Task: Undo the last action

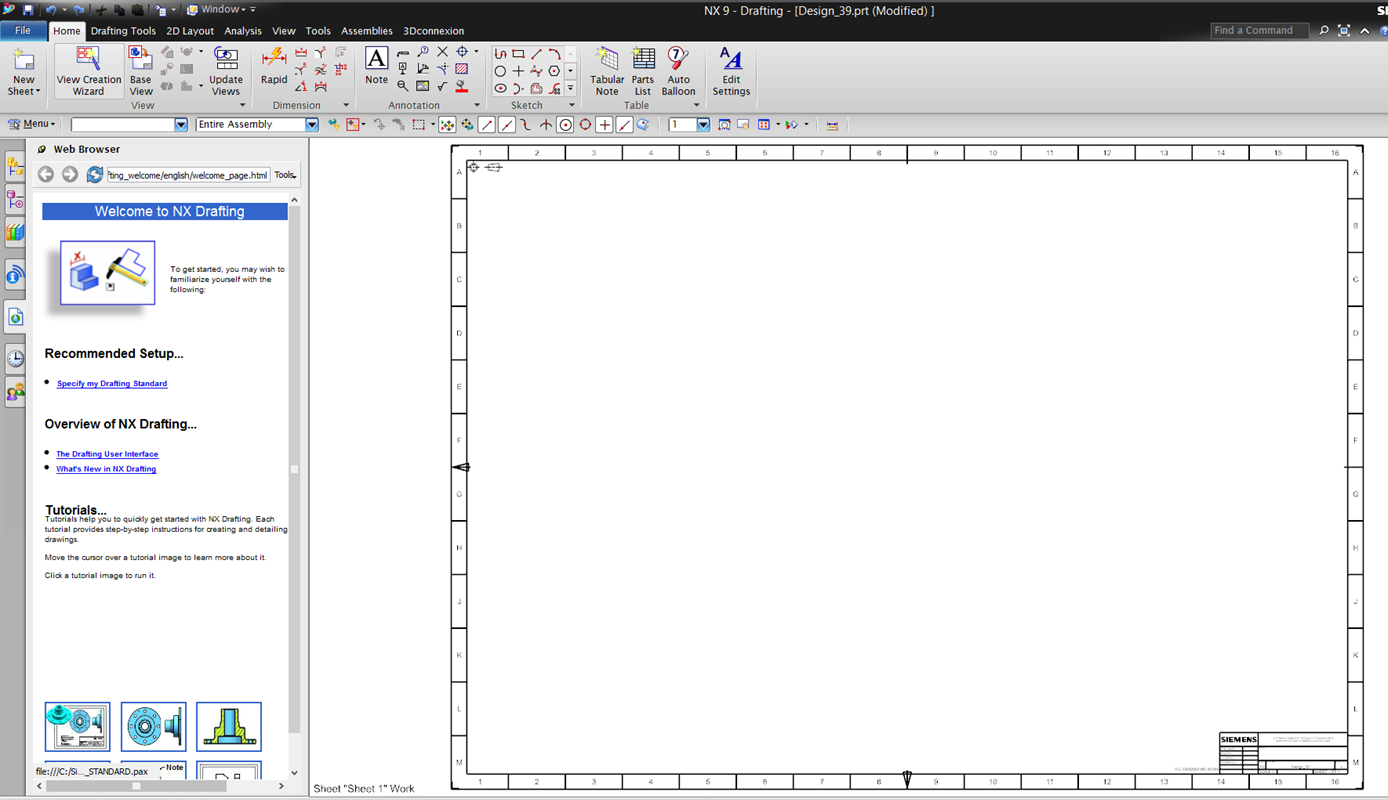Action: click(x=51, y=9)
